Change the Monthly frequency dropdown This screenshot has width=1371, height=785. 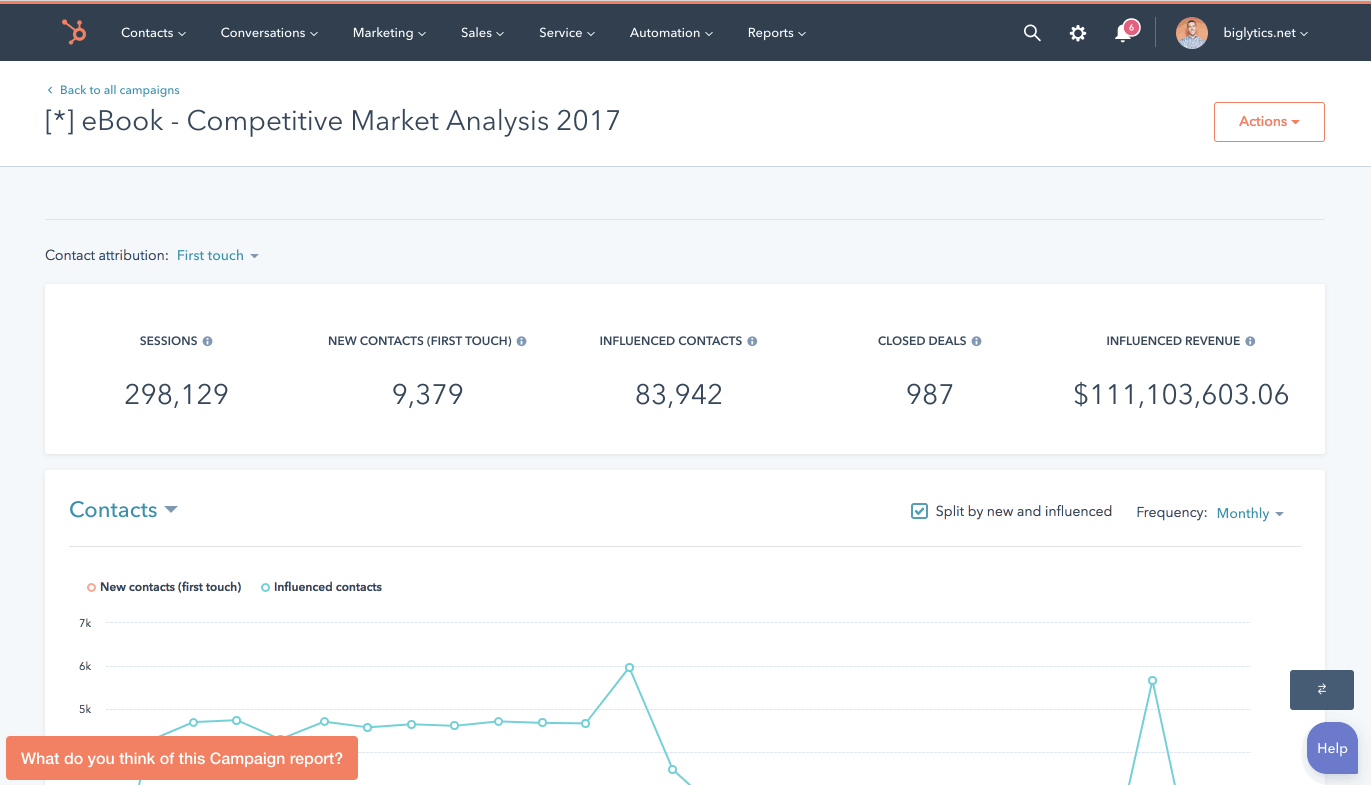(x=1249, y=513)
